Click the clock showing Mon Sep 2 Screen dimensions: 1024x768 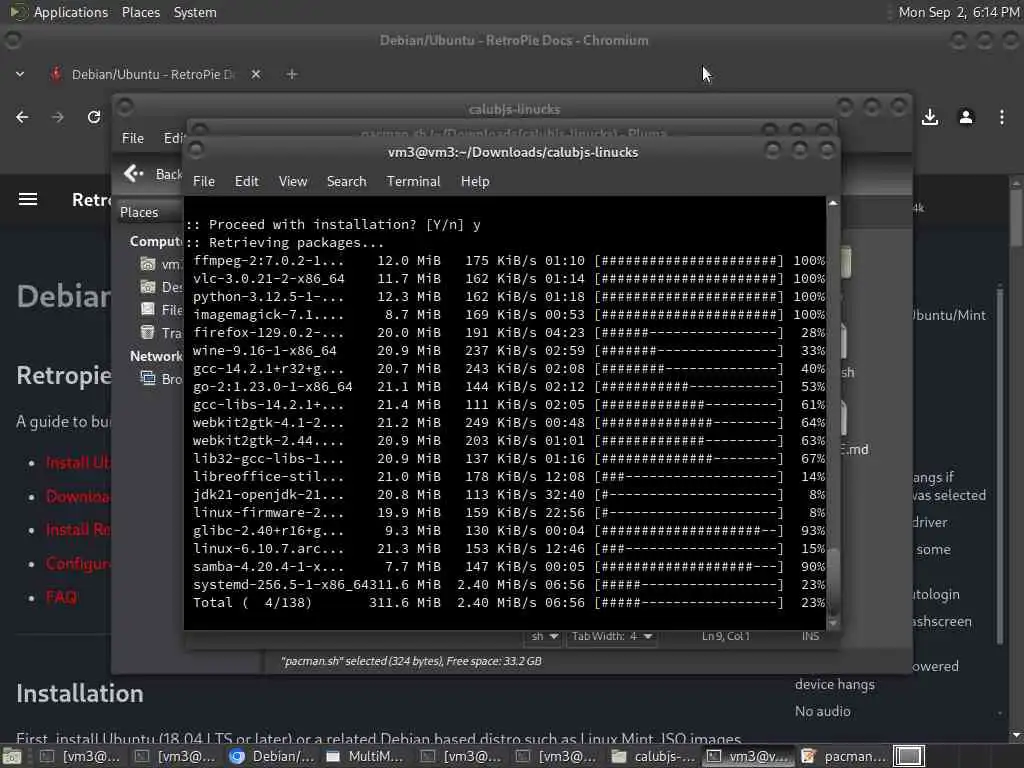958,12
